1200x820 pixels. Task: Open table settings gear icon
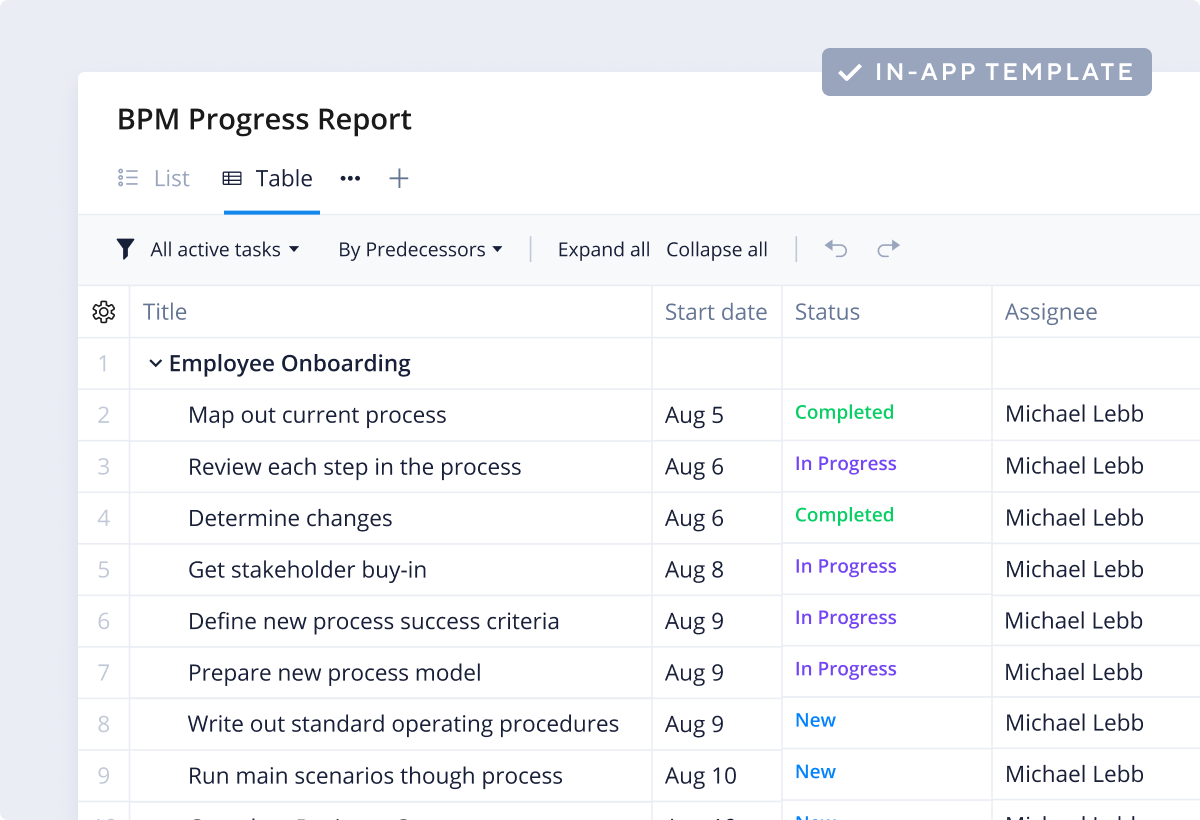104,312
